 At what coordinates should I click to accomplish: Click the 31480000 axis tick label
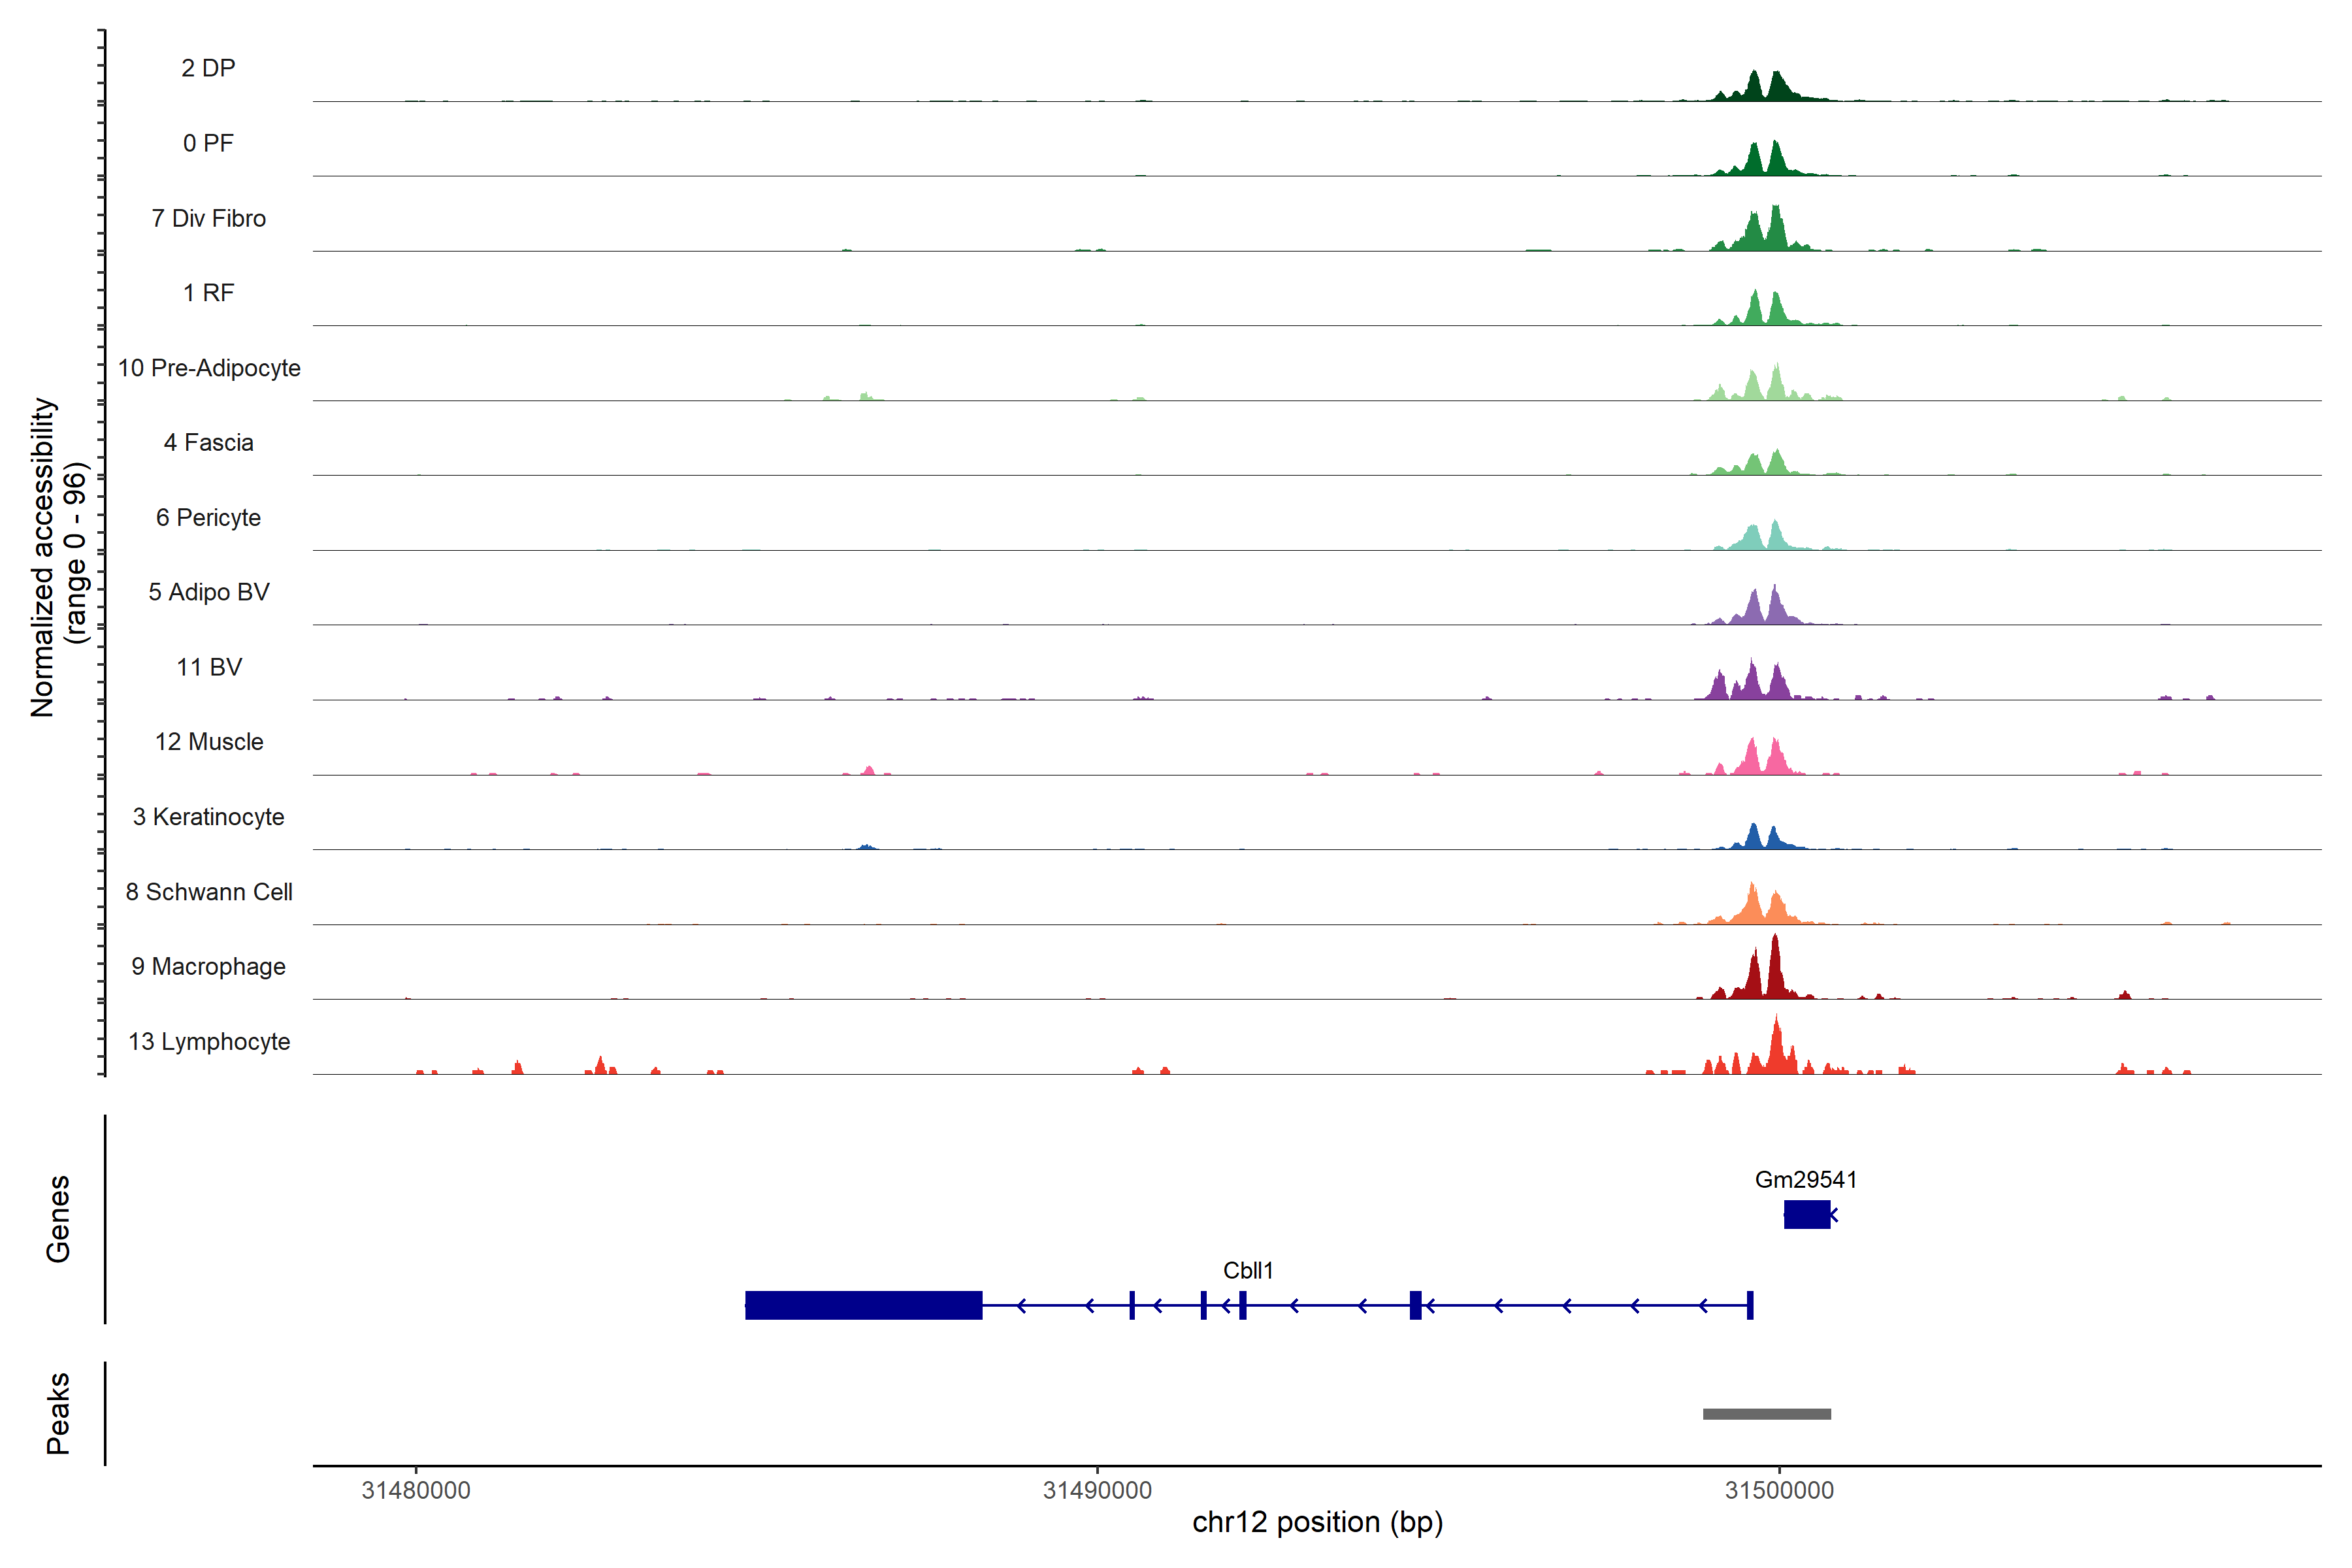pyautogui.click(x=416, y=1490)
